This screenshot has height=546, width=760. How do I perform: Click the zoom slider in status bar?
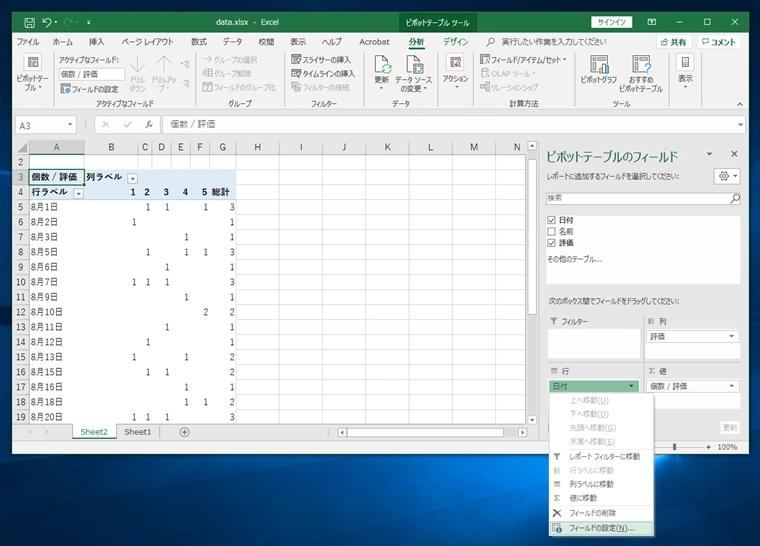[x=674, y=447]
